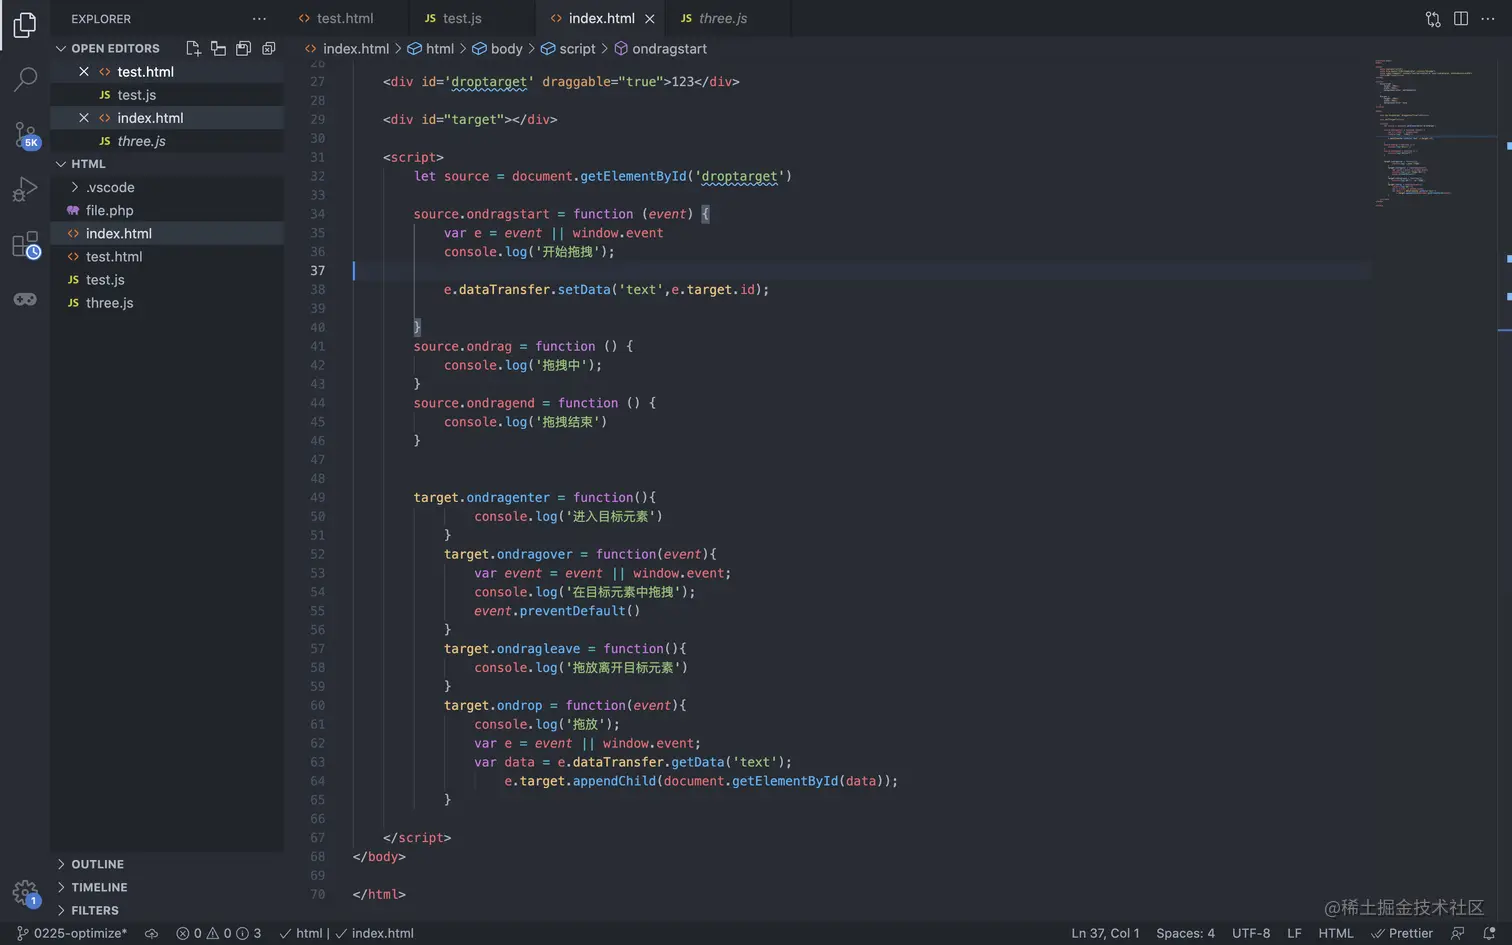This screenshot has height=945, width=1512.
Task: Open Explorer views and more actions menu
Action: tap(259, 19)
